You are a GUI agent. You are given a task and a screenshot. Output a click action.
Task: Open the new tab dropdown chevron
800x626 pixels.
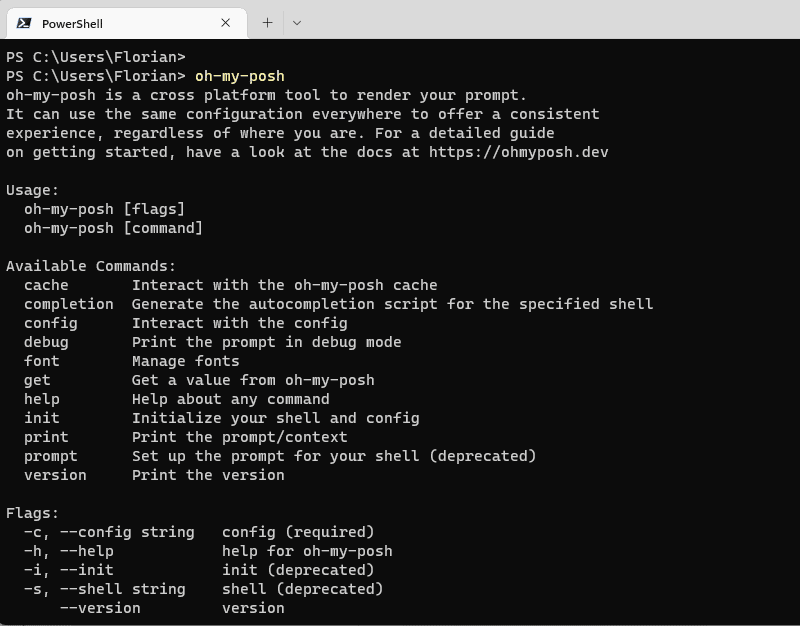pyautogui.click(x=297, y=22)
